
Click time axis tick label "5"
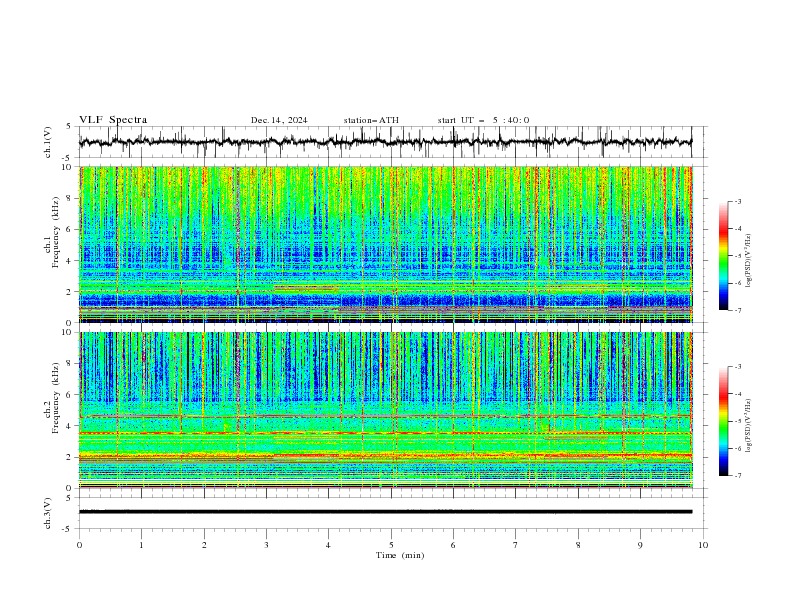pos(391,545)
